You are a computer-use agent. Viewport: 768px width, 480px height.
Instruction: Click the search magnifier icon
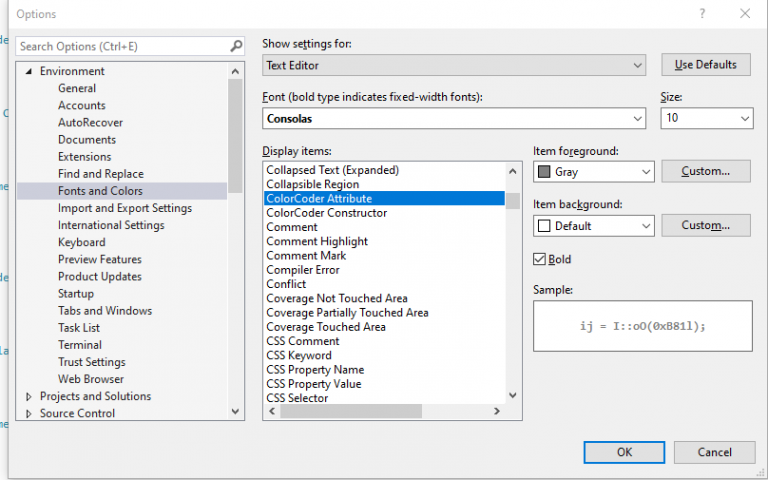pyautogui.click(x=236, y=46)
